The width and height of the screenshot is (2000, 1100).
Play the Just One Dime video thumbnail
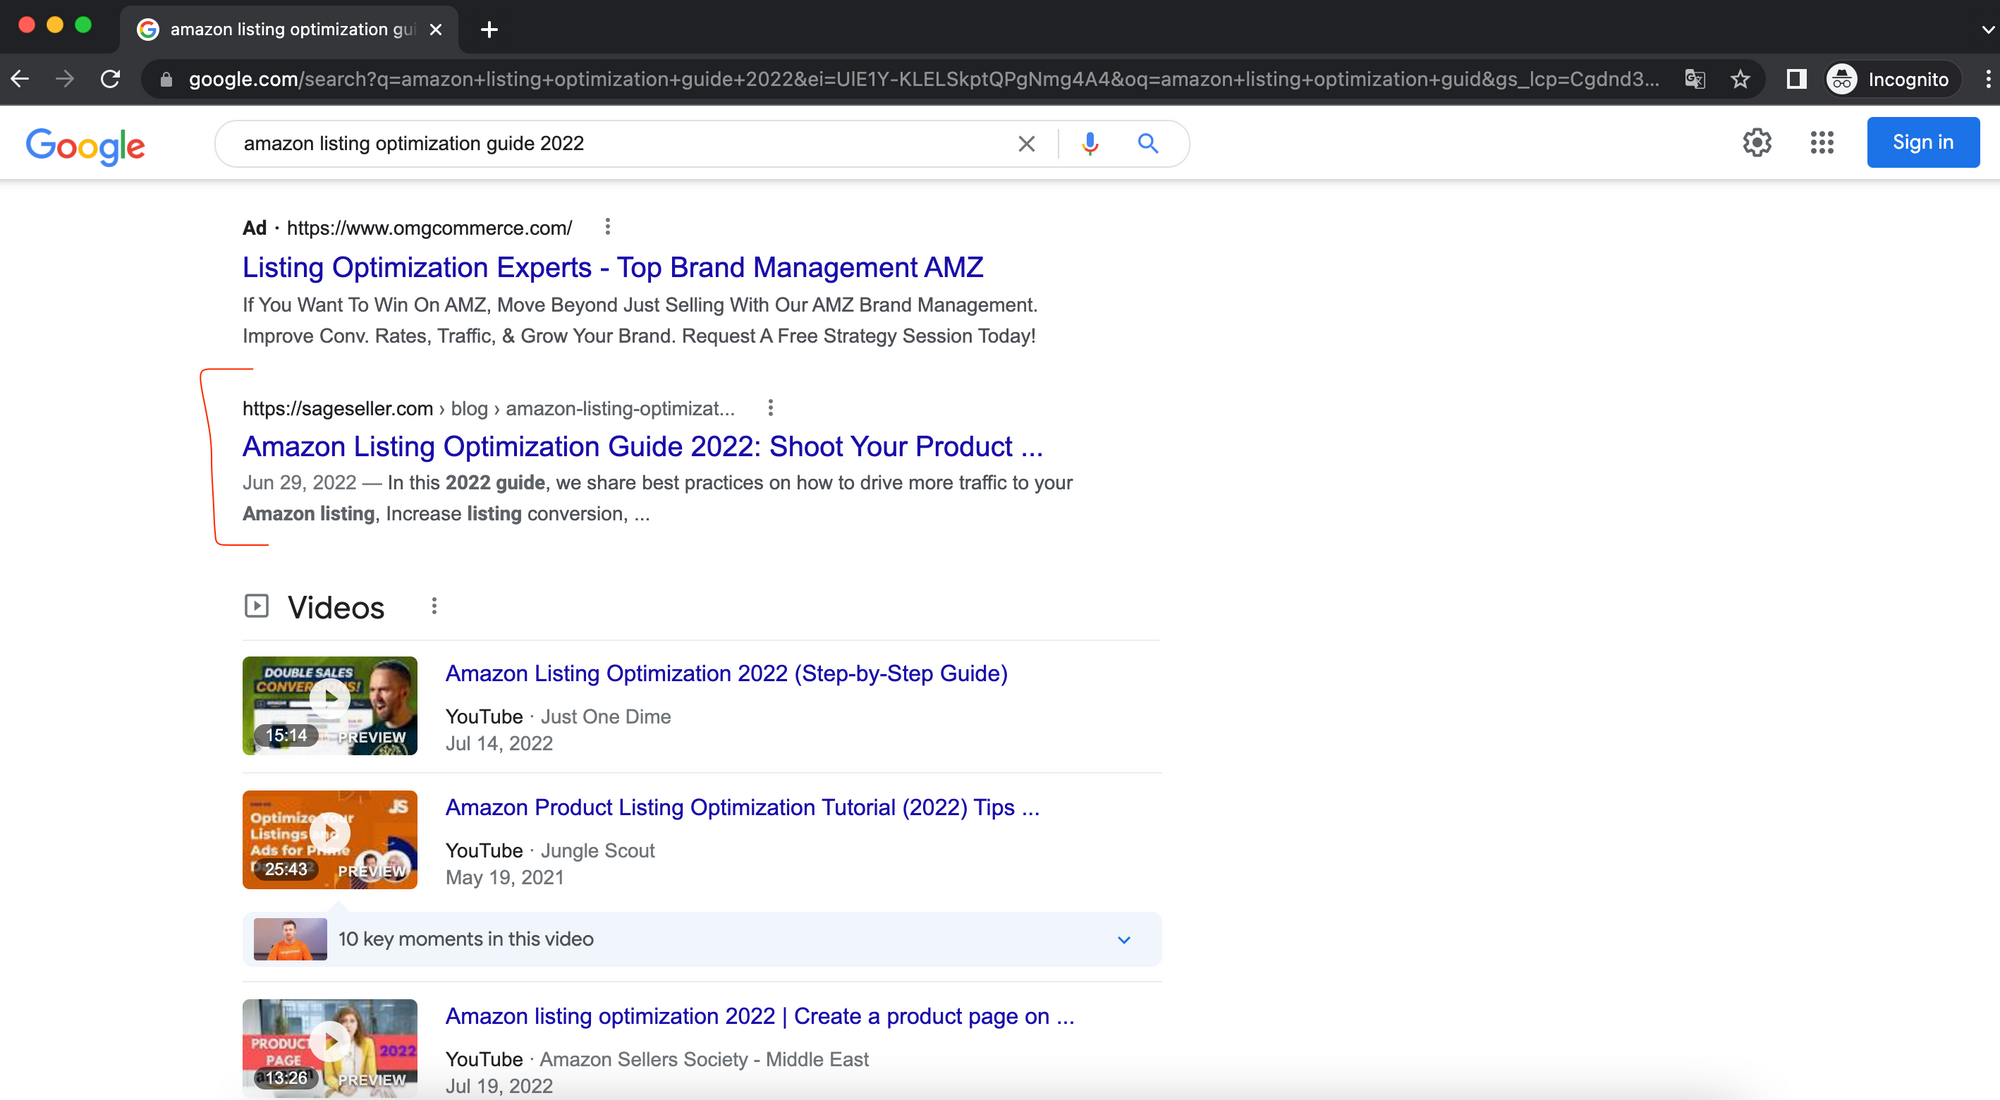[330, 705]
